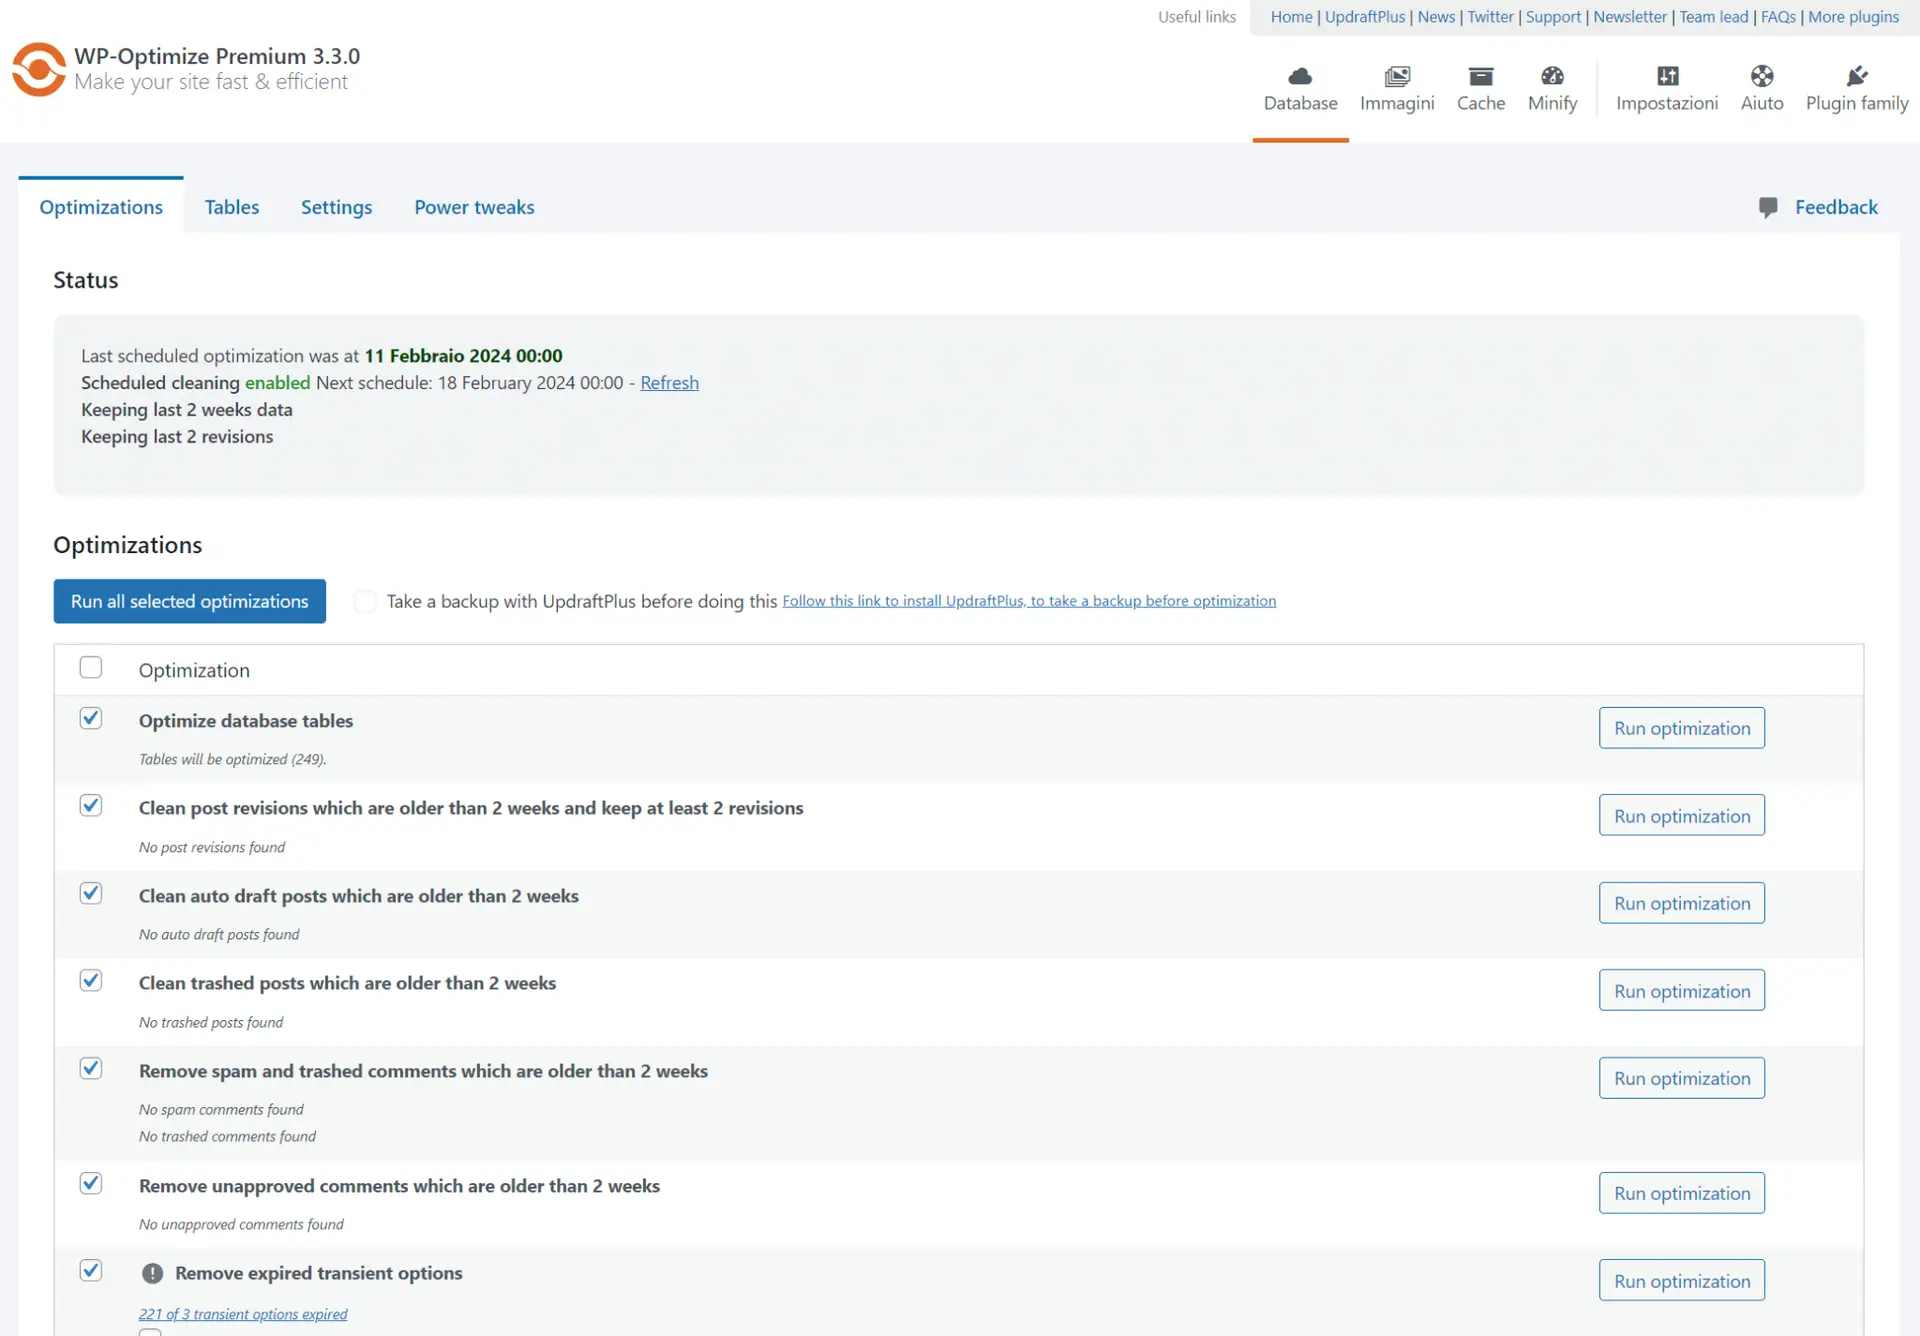The width and height of the screenshot is (1920, 1336).
Task: Open the Home useful link
Action: tap(1291, 17)
